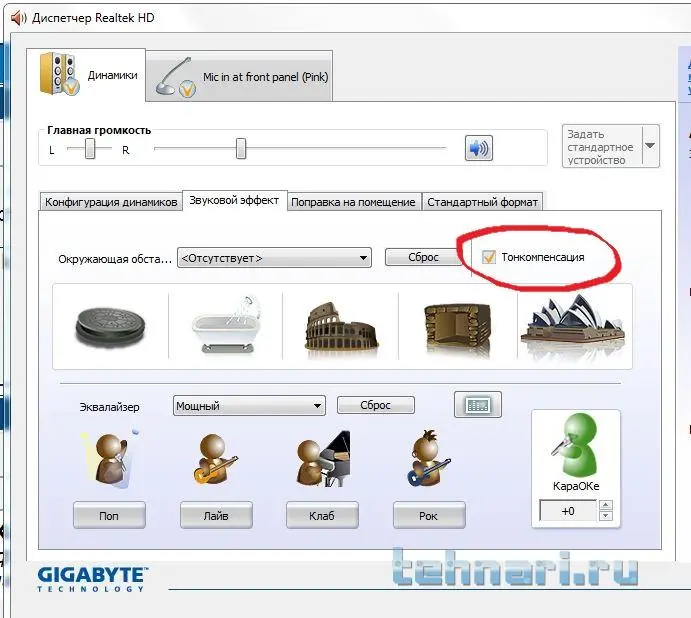
Task: Open the Окружающая обстановка dropdown
Action: point(274,257)
